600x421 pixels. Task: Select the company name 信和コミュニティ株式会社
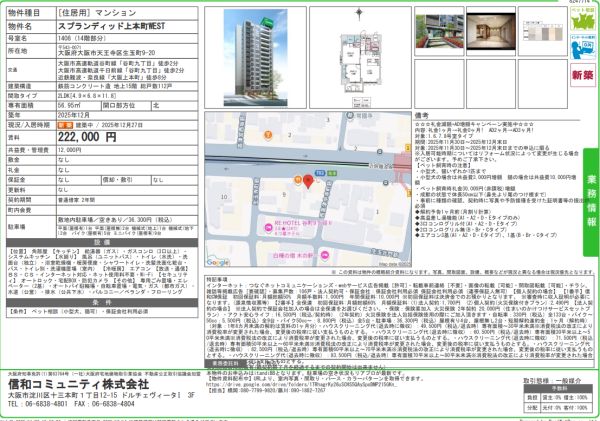78,384
